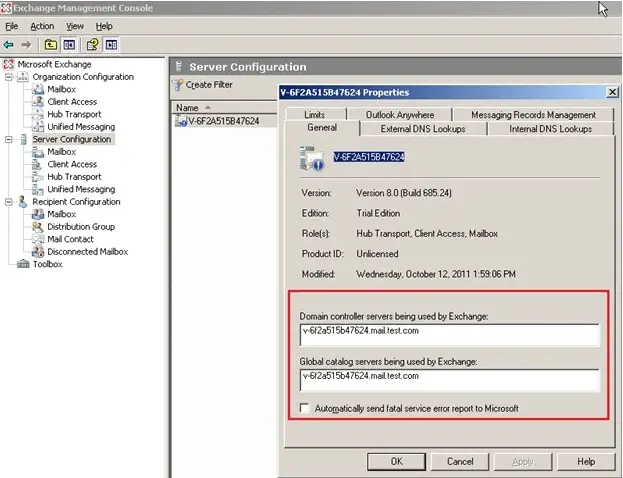Switch to the Outlook Anywhere tab
The height and width of the screenshot is (478, 623).
tap(400, 115)
